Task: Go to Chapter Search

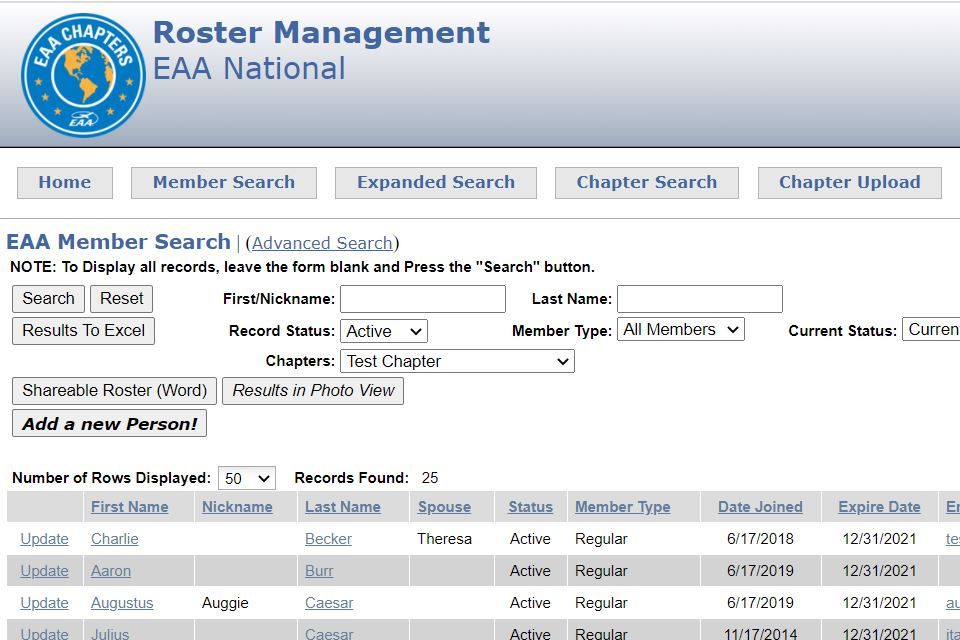Action: [646, 182]
